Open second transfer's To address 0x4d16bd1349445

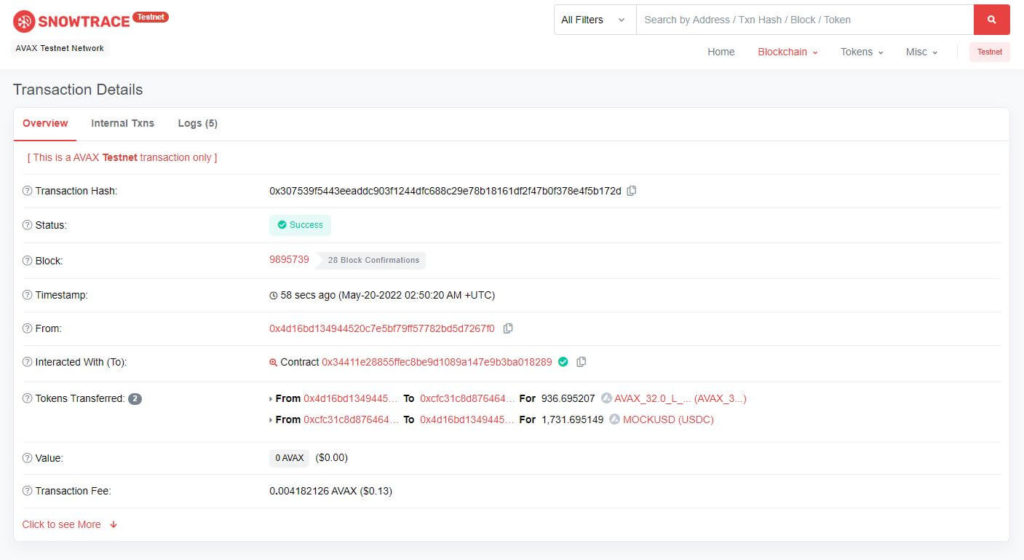(466, 419)
